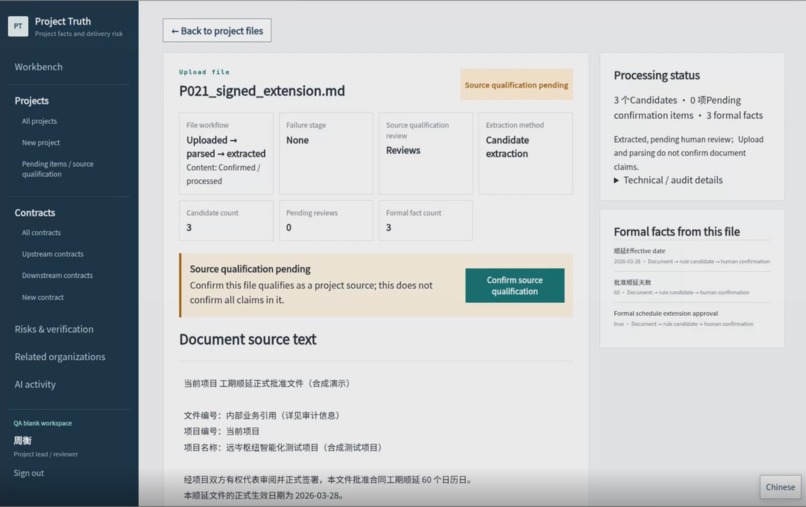Click the Project lead / reviewer label
The height and width of the screenshot is (507, 806).
tap(46, 454)
